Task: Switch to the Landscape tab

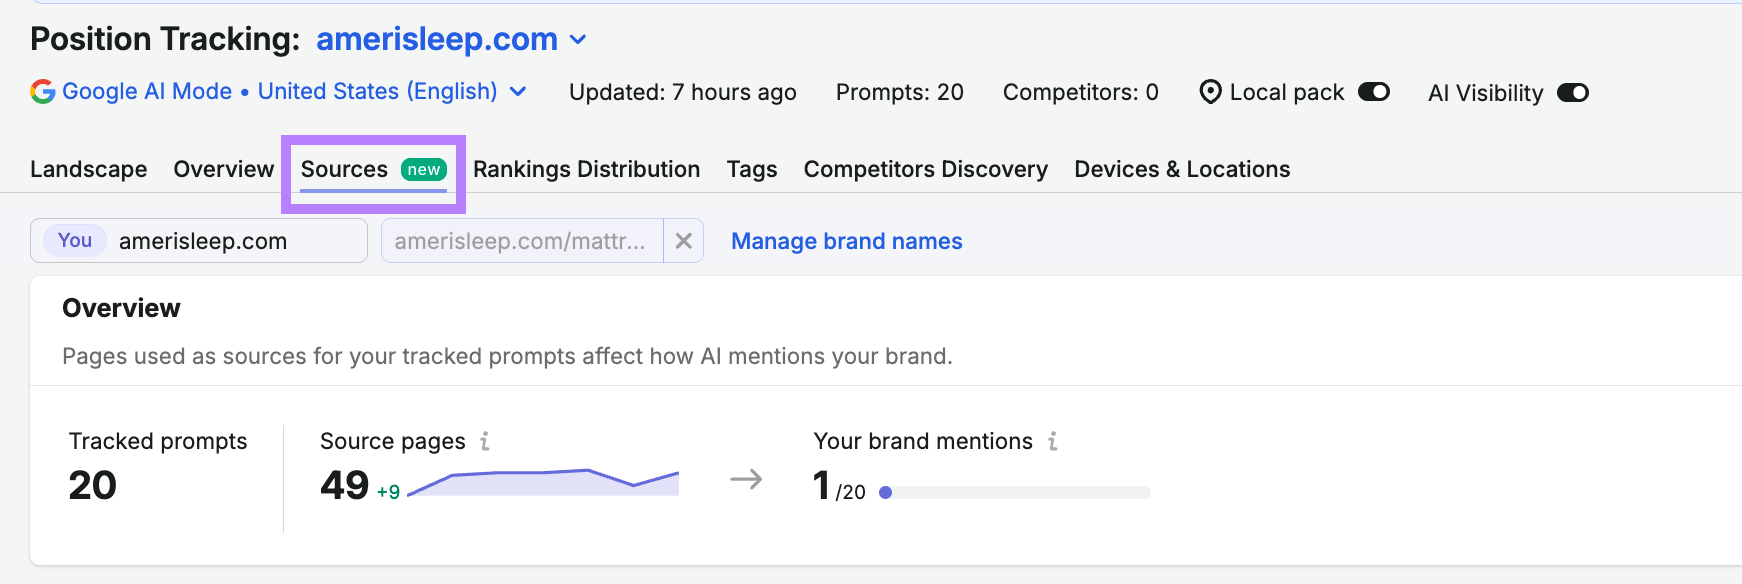Action: [89, 169]
